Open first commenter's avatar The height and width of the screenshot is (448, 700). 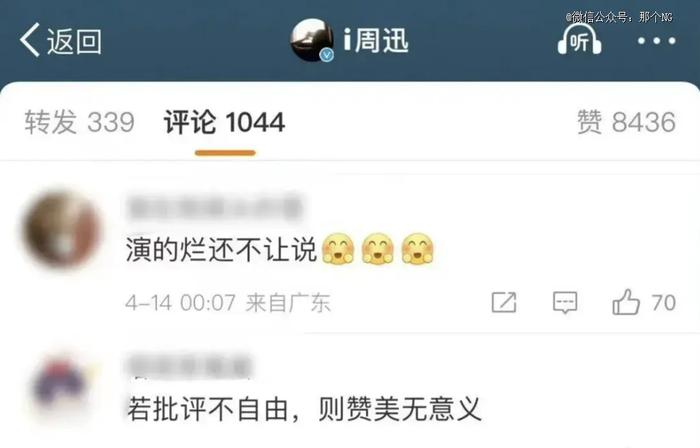click(x=61, y=229)
